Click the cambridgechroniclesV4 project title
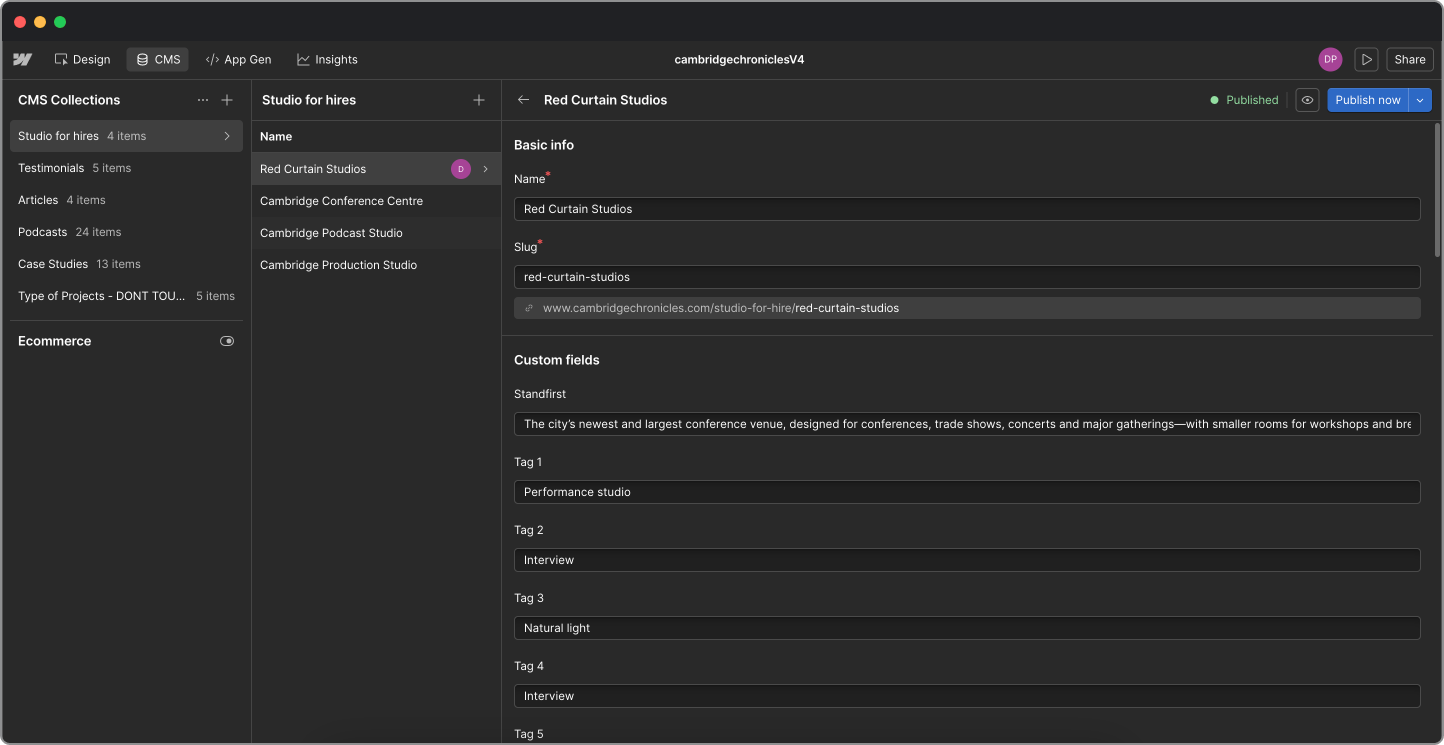The image size is (1444, 745). [739, 60]
